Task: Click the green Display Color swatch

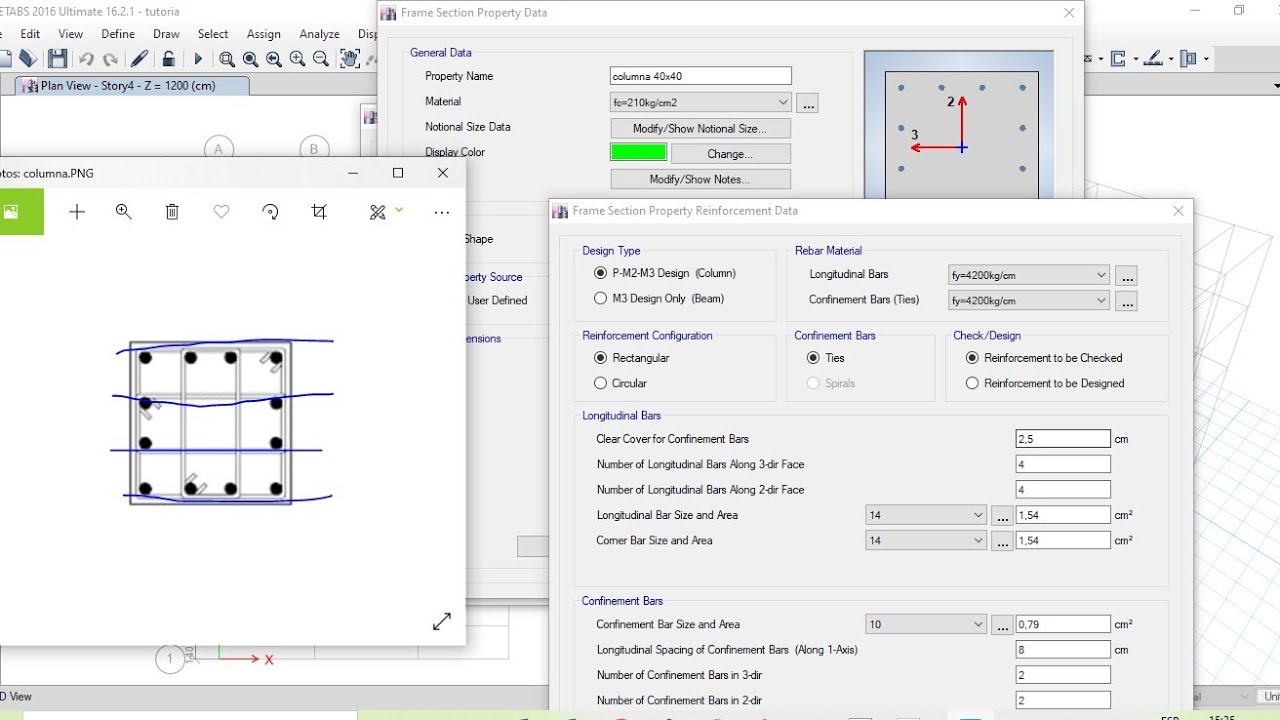Action: click(638, 152)
